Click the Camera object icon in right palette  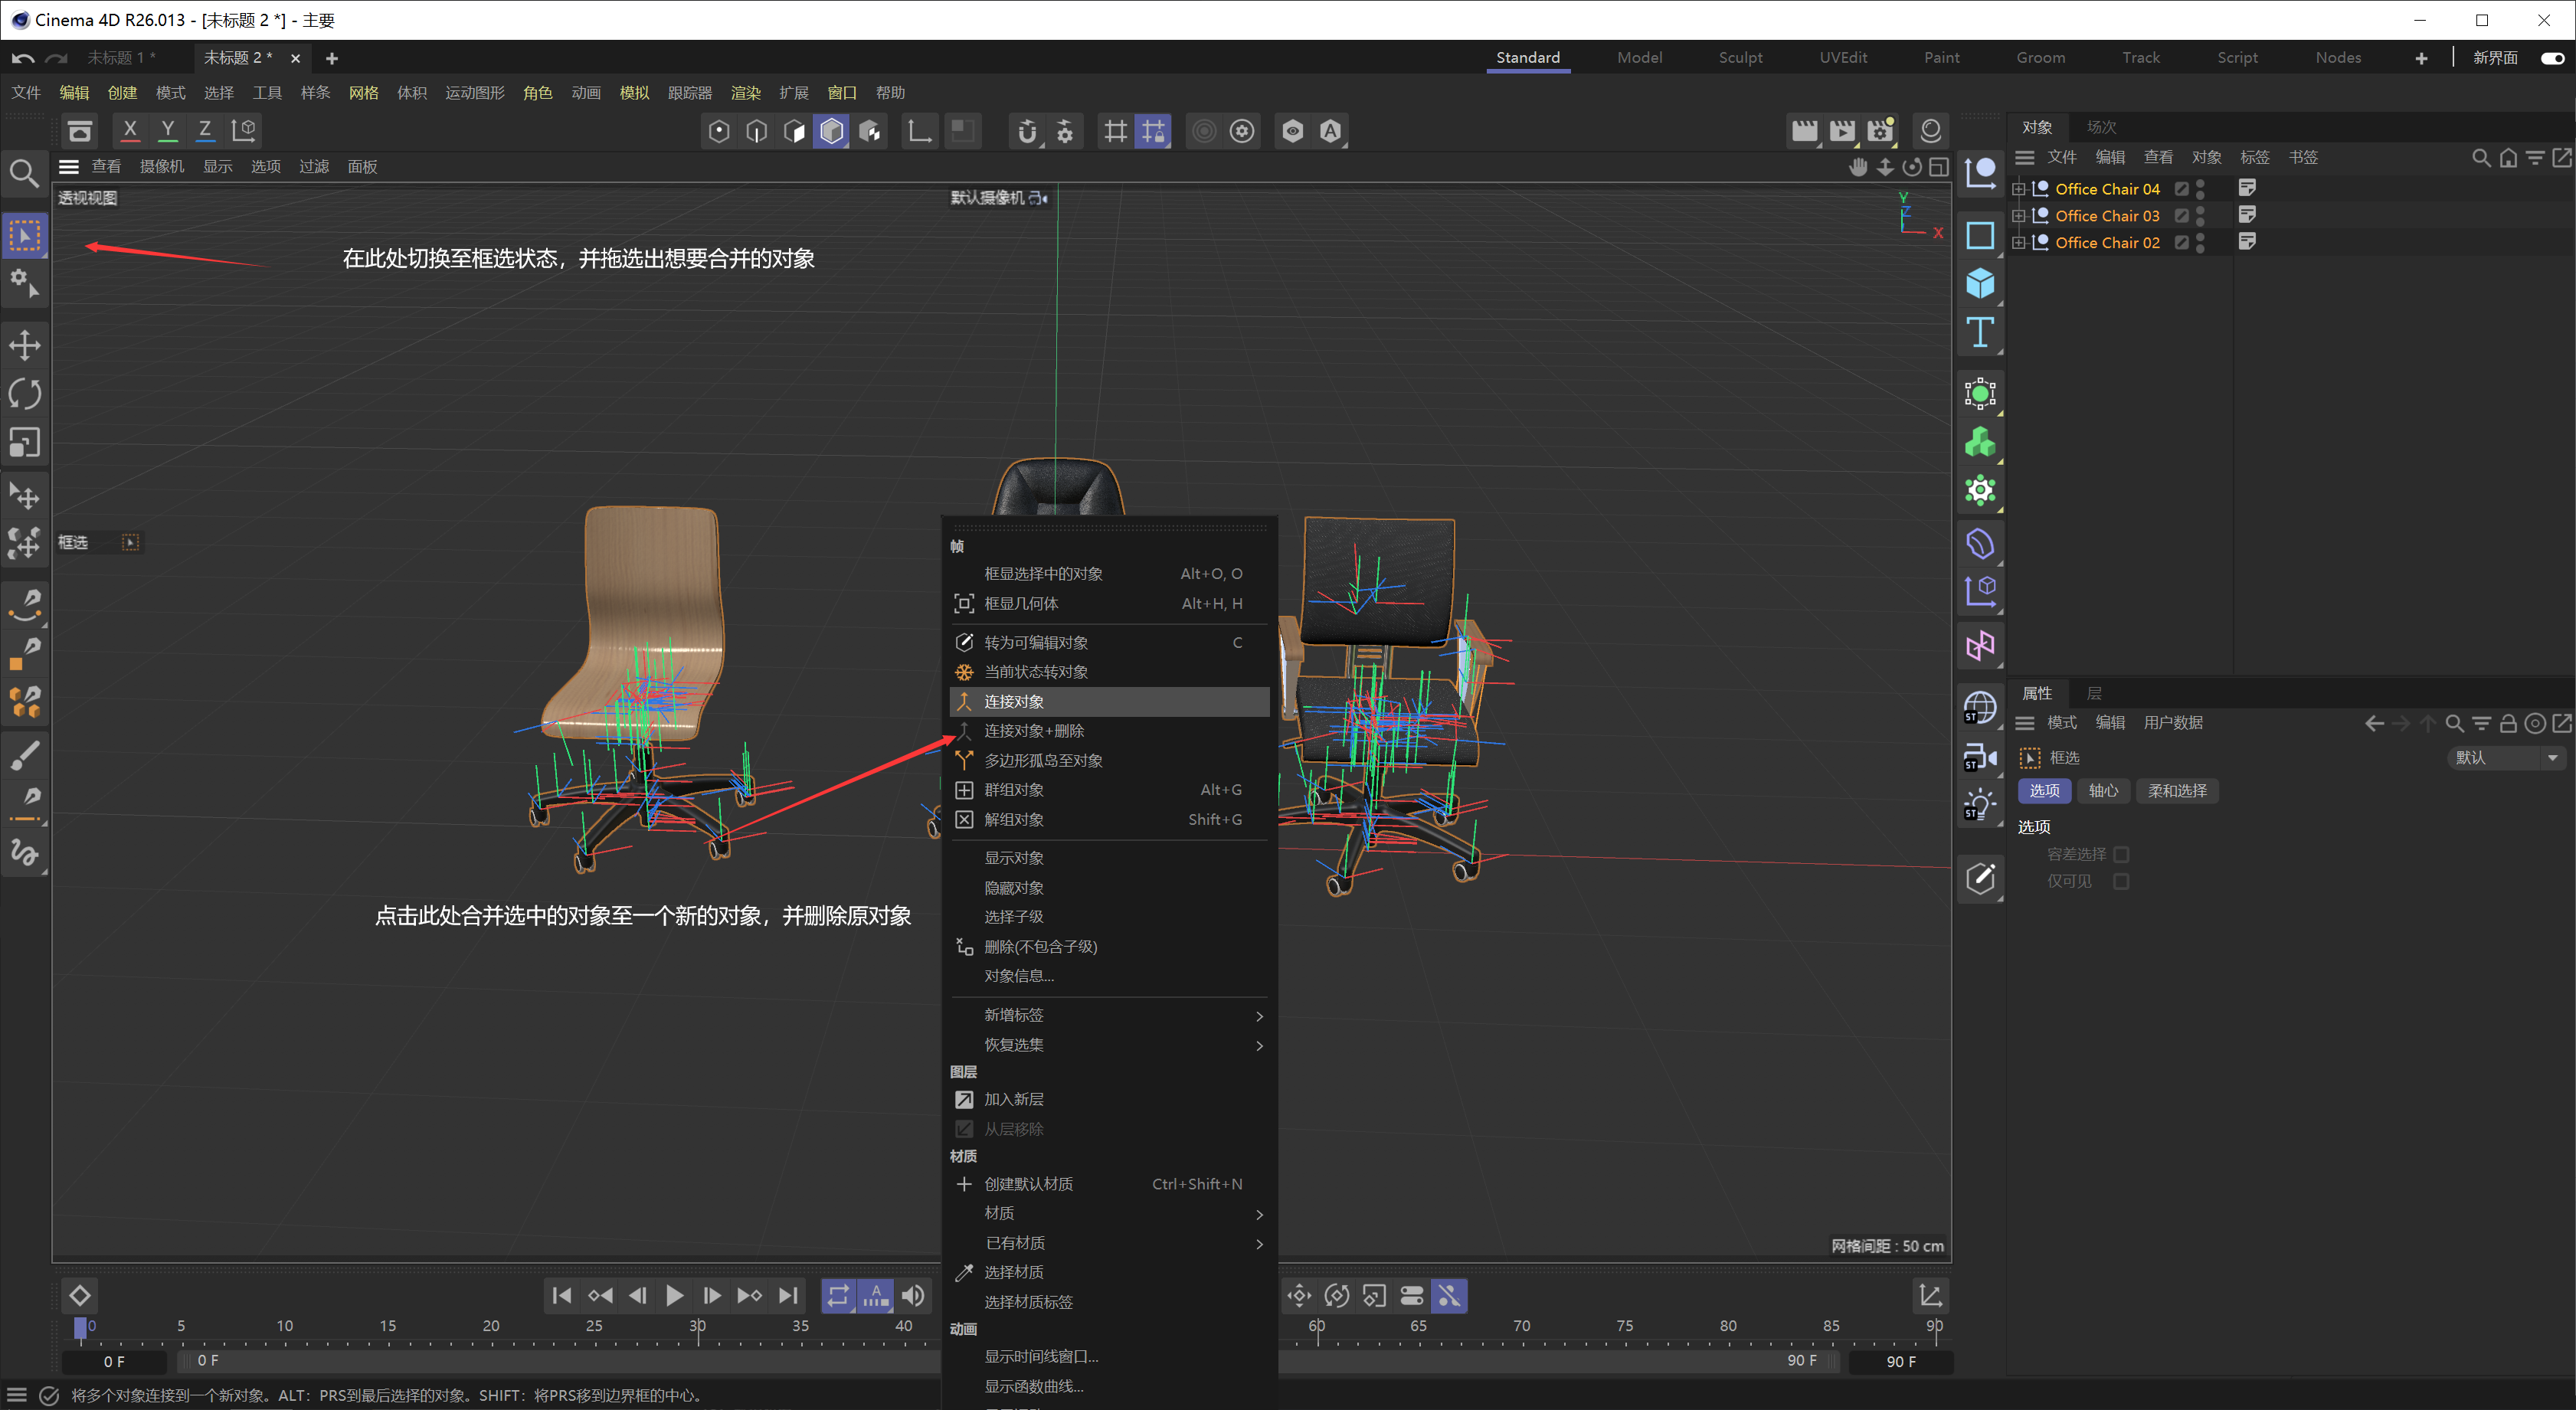[x=1979, y=758]
